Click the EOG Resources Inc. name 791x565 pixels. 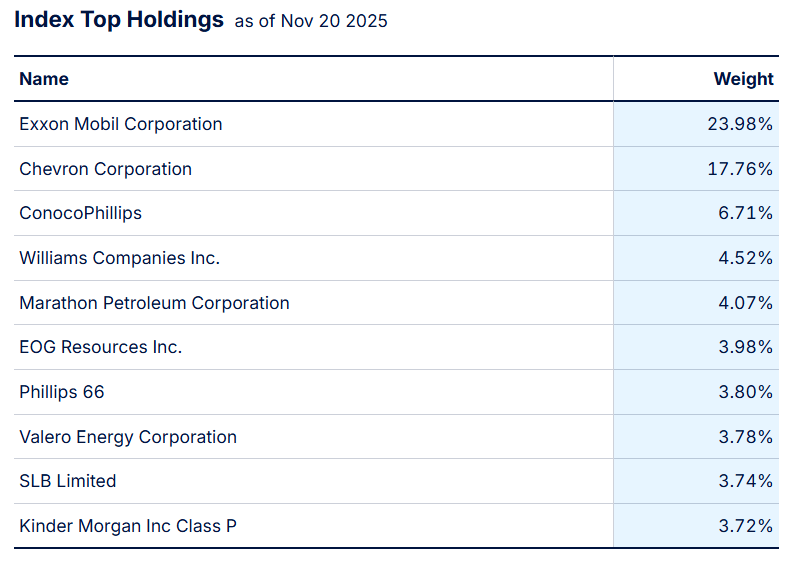(100, 347)
